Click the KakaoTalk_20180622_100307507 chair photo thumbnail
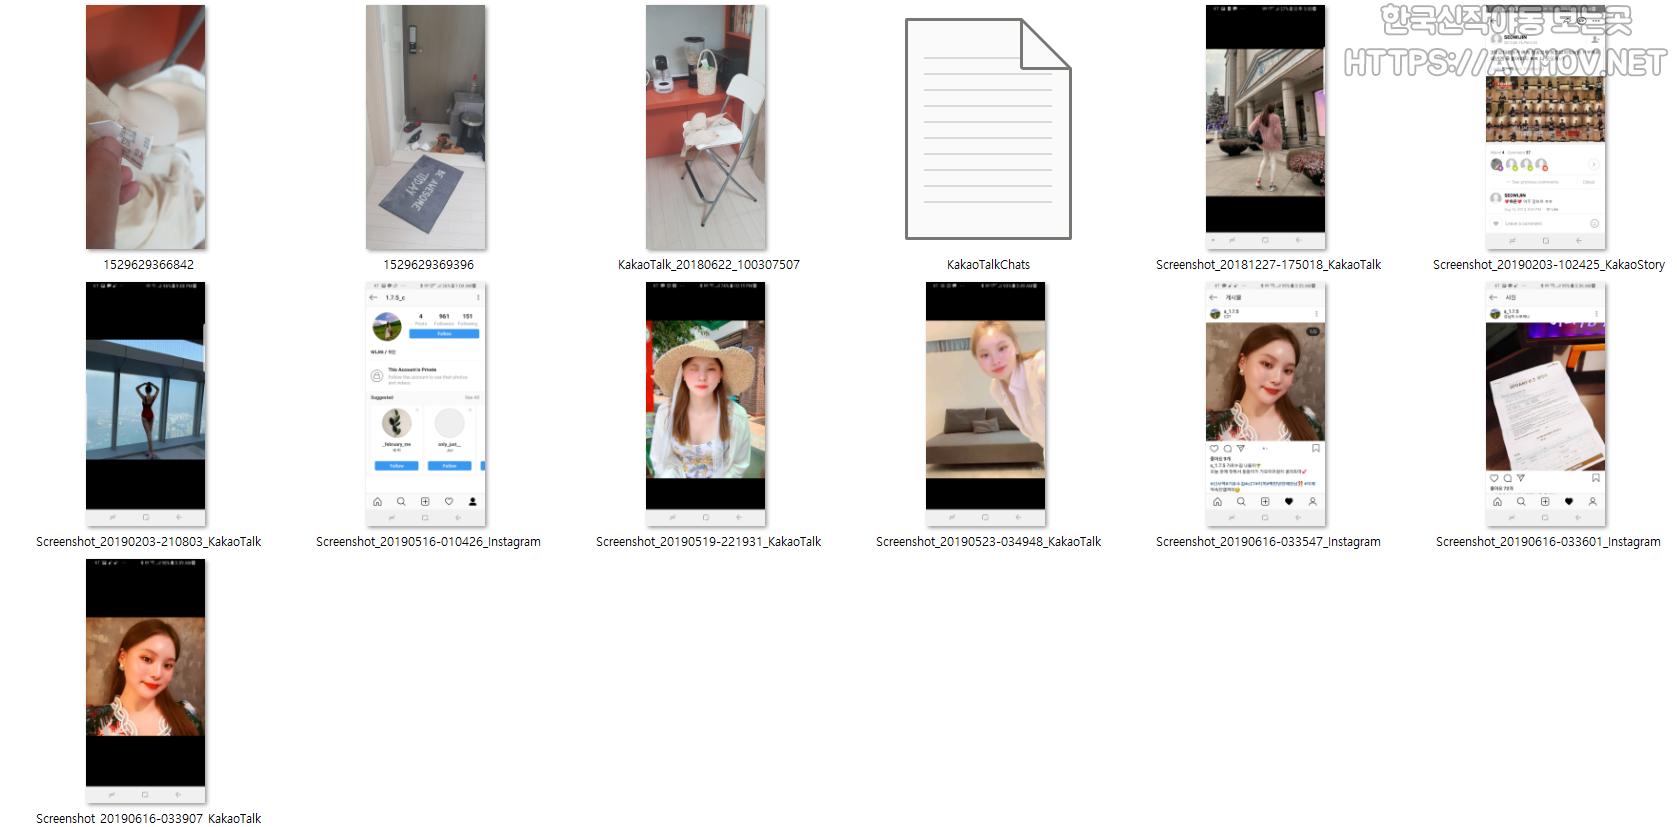The height and width of the screenshot is (827, 1677). pos(706,127)
